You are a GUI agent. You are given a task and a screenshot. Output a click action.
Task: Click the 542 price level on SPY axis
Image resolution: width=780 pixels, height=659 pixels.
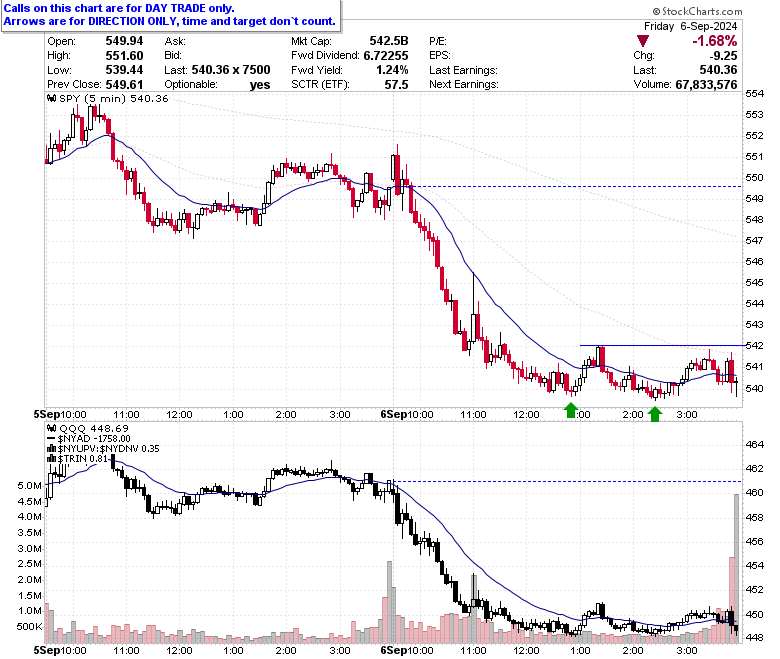[x=754, y=345]
